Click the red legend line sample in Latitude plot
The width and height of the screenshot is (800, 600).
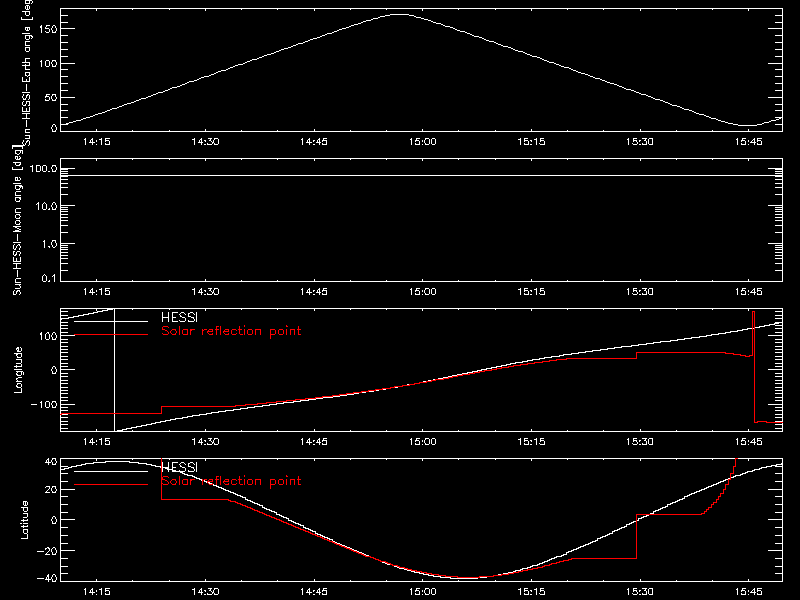[x=111, y=484]
